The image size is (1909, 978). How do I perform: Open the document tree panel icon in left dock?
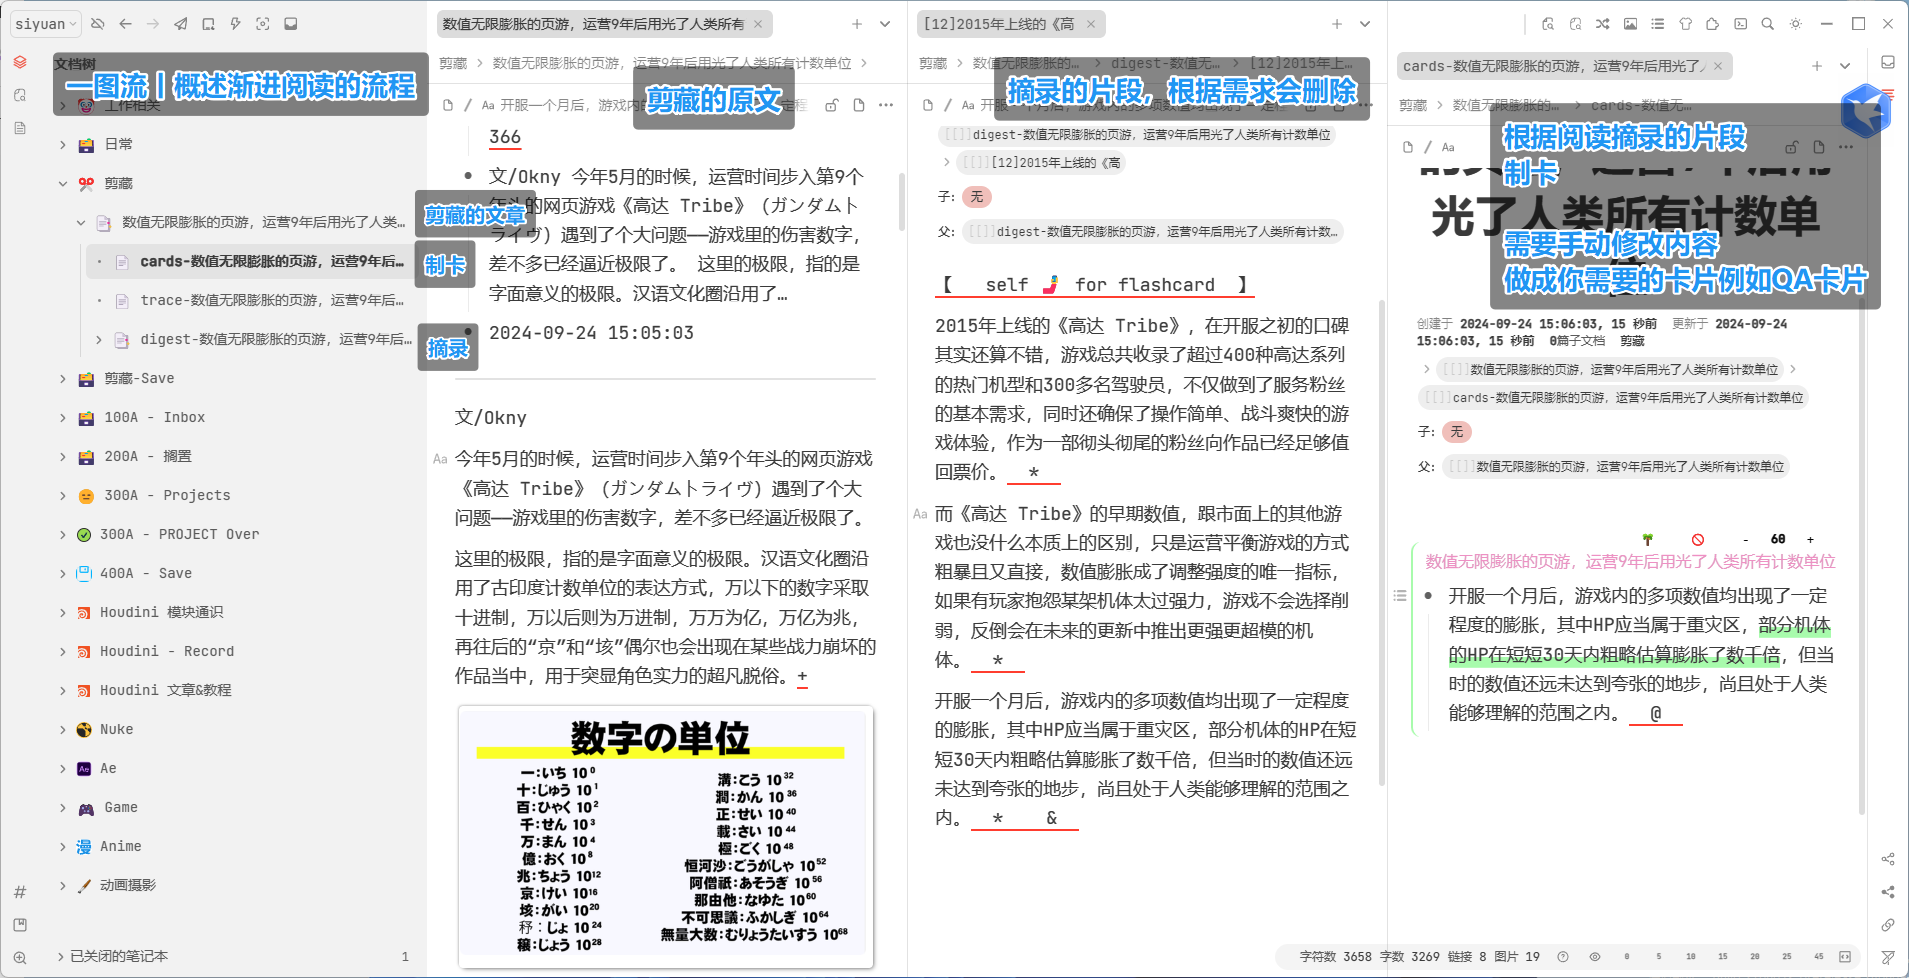tap(20, 62)
